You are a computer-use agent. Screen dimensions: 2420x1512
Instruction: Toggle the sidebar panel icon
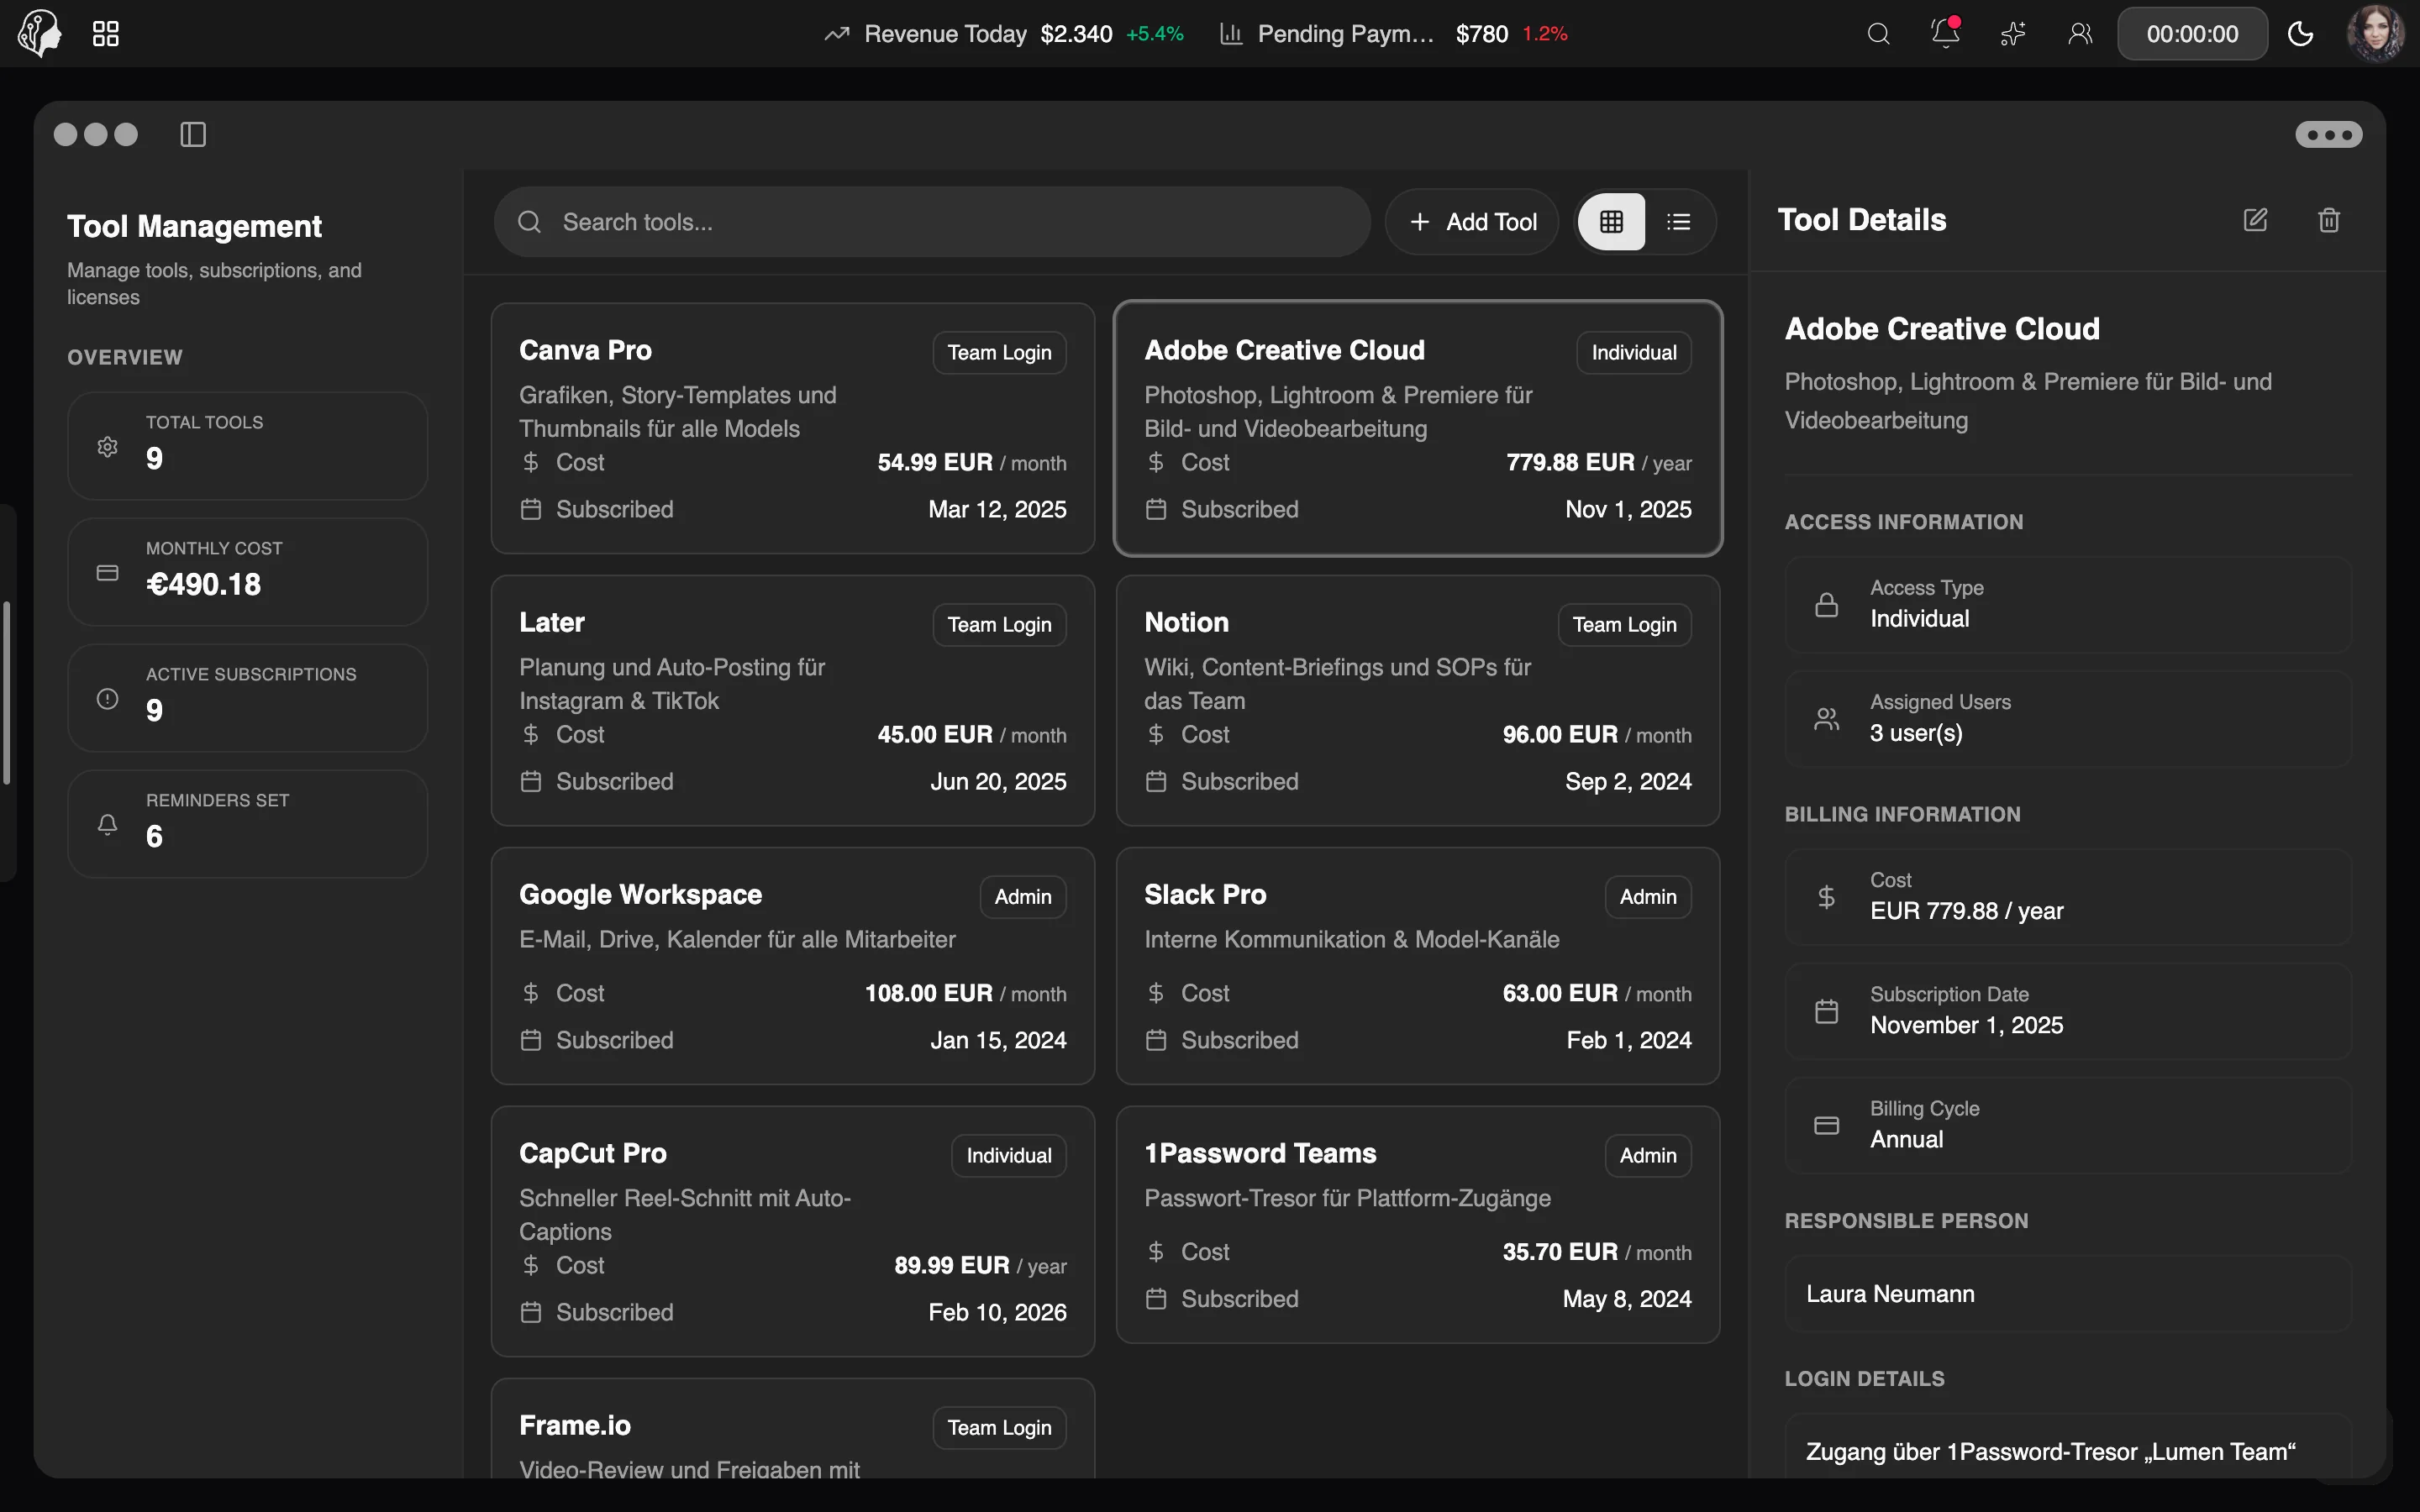[193, 134]
